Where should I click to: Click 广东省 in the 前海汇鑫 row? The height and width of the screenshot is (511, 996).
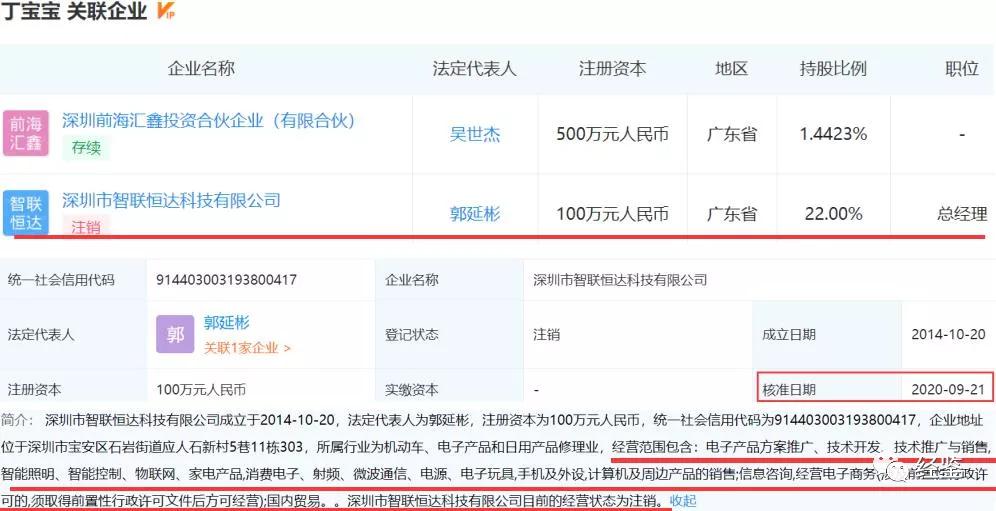pyautogui.click(x=732, y=134)
